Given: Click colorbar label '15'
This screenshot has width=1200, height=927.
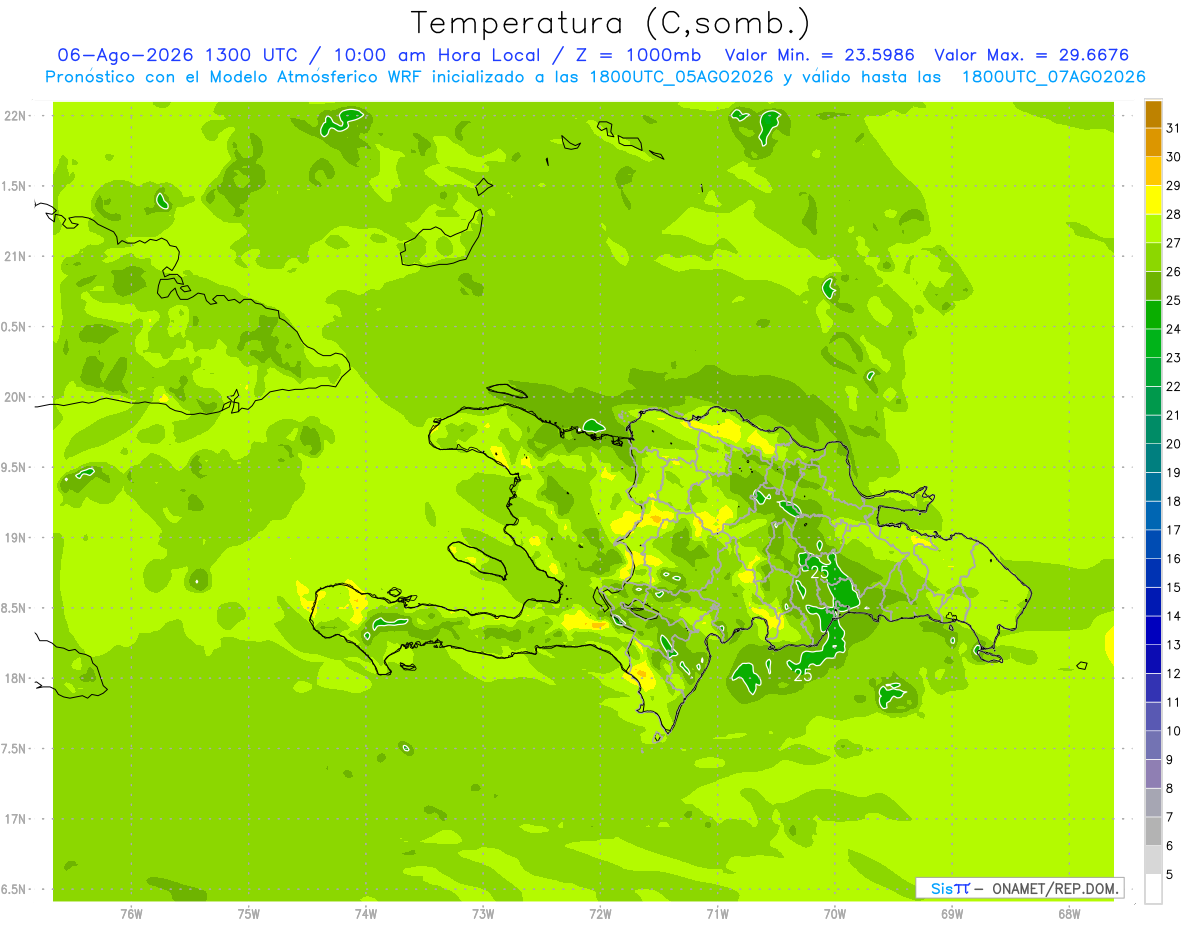Looking at the screenshot, I should [1174, 587].
